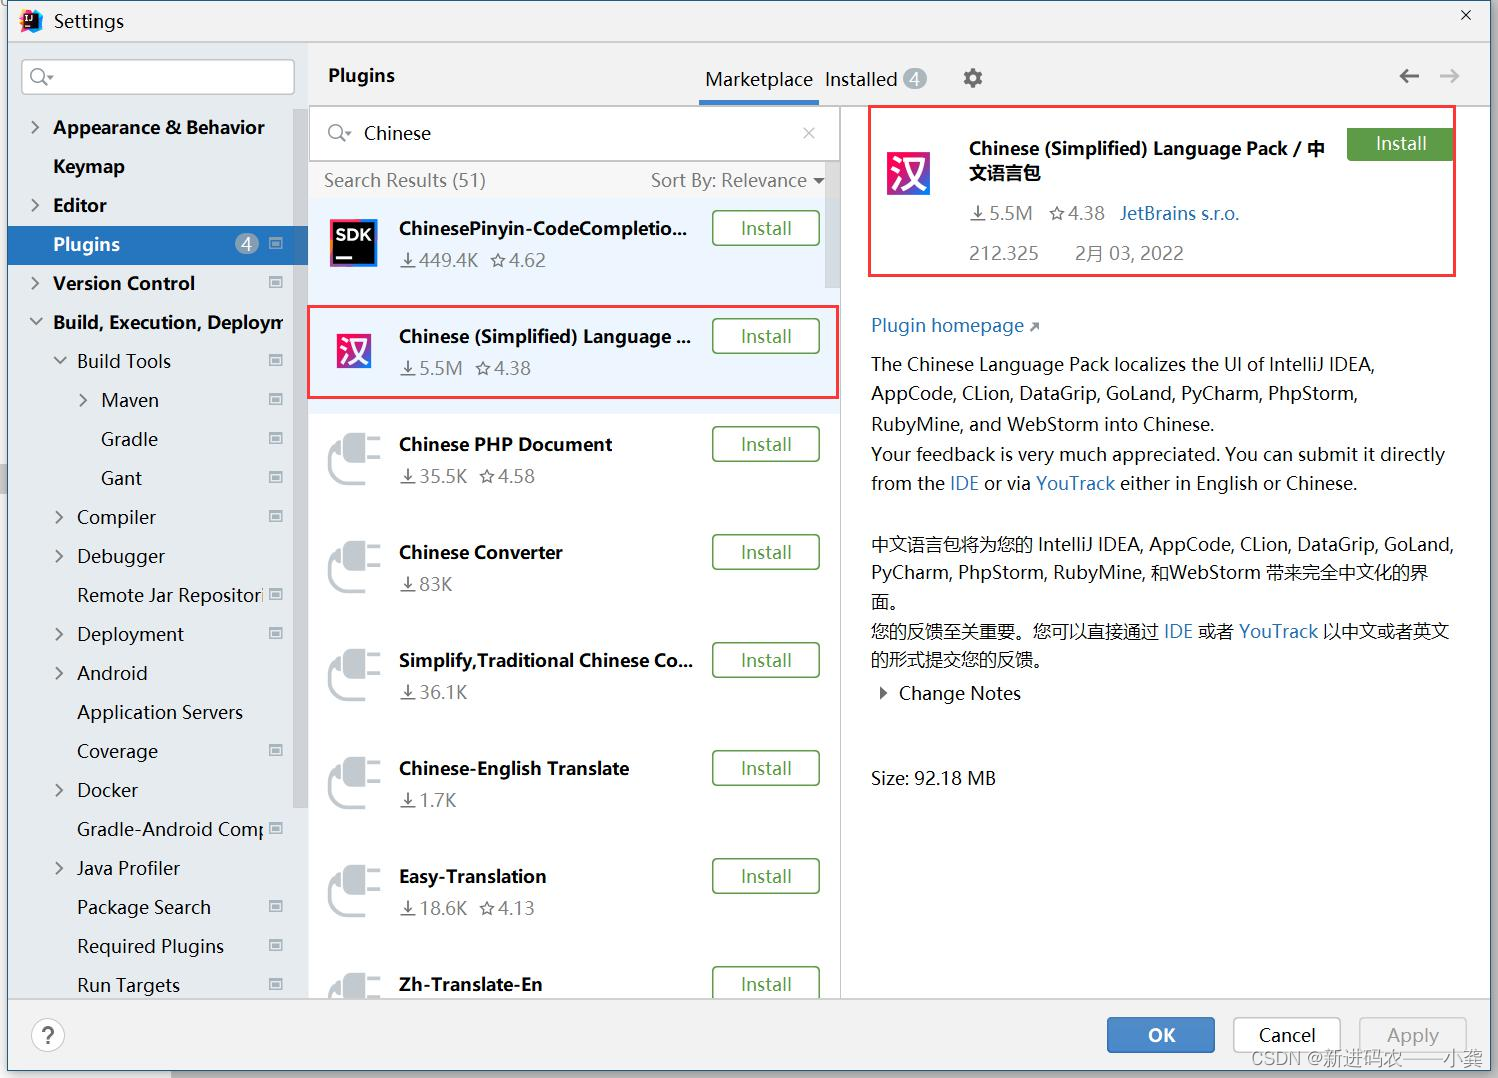Click the Chinese-English Translate plug icon

tap(353, 783)
